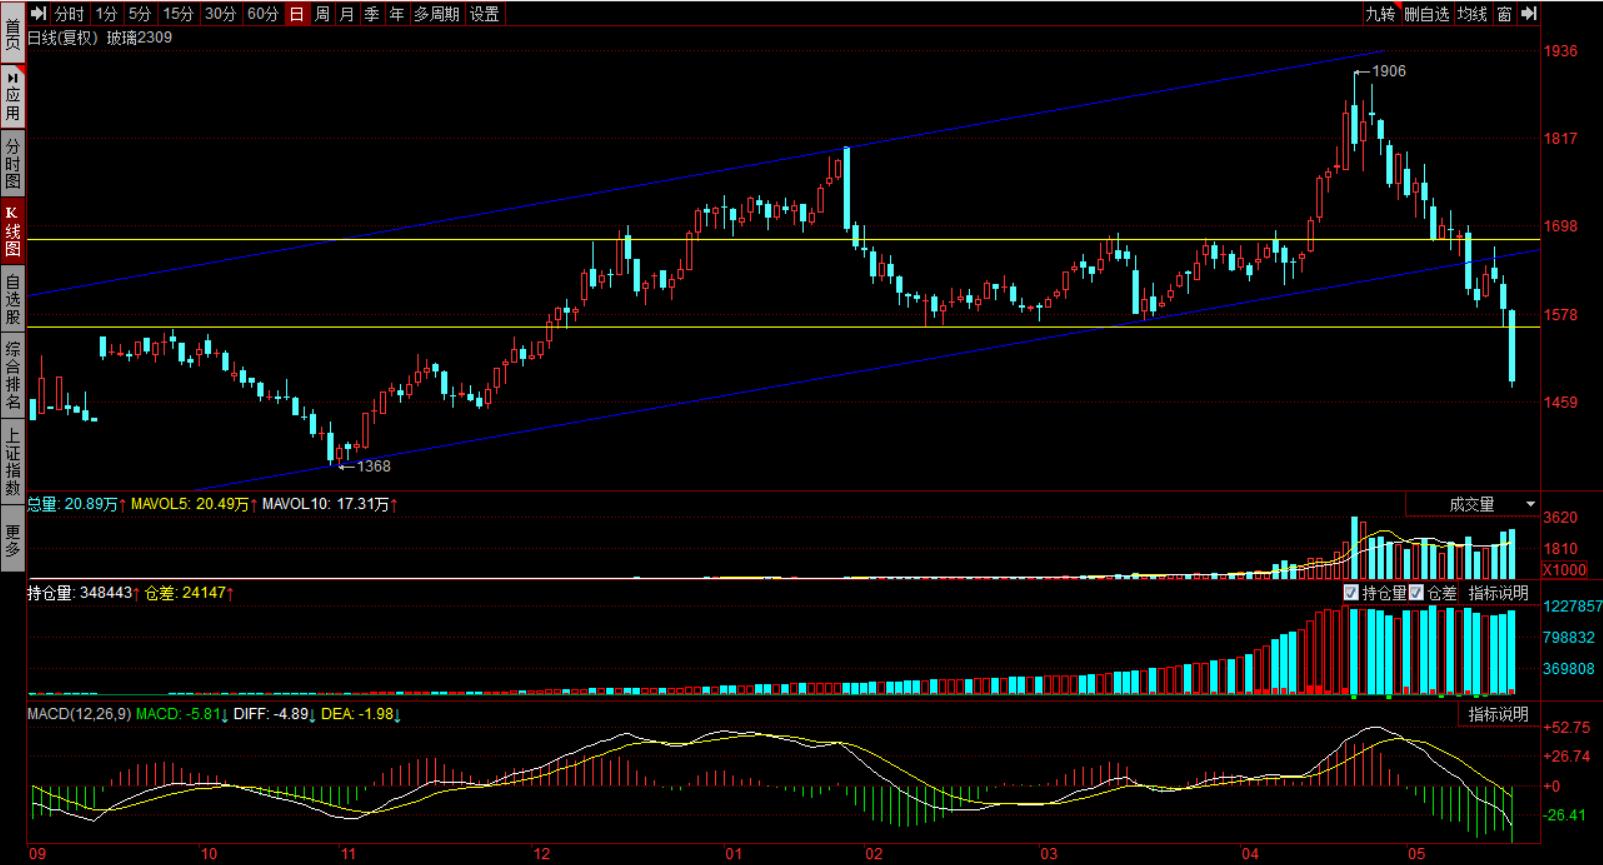Image resolution: width=1603 pixels, height=865 pixels.
Task: Open the 分时图 sidebar tab
Action: [13, 164]
